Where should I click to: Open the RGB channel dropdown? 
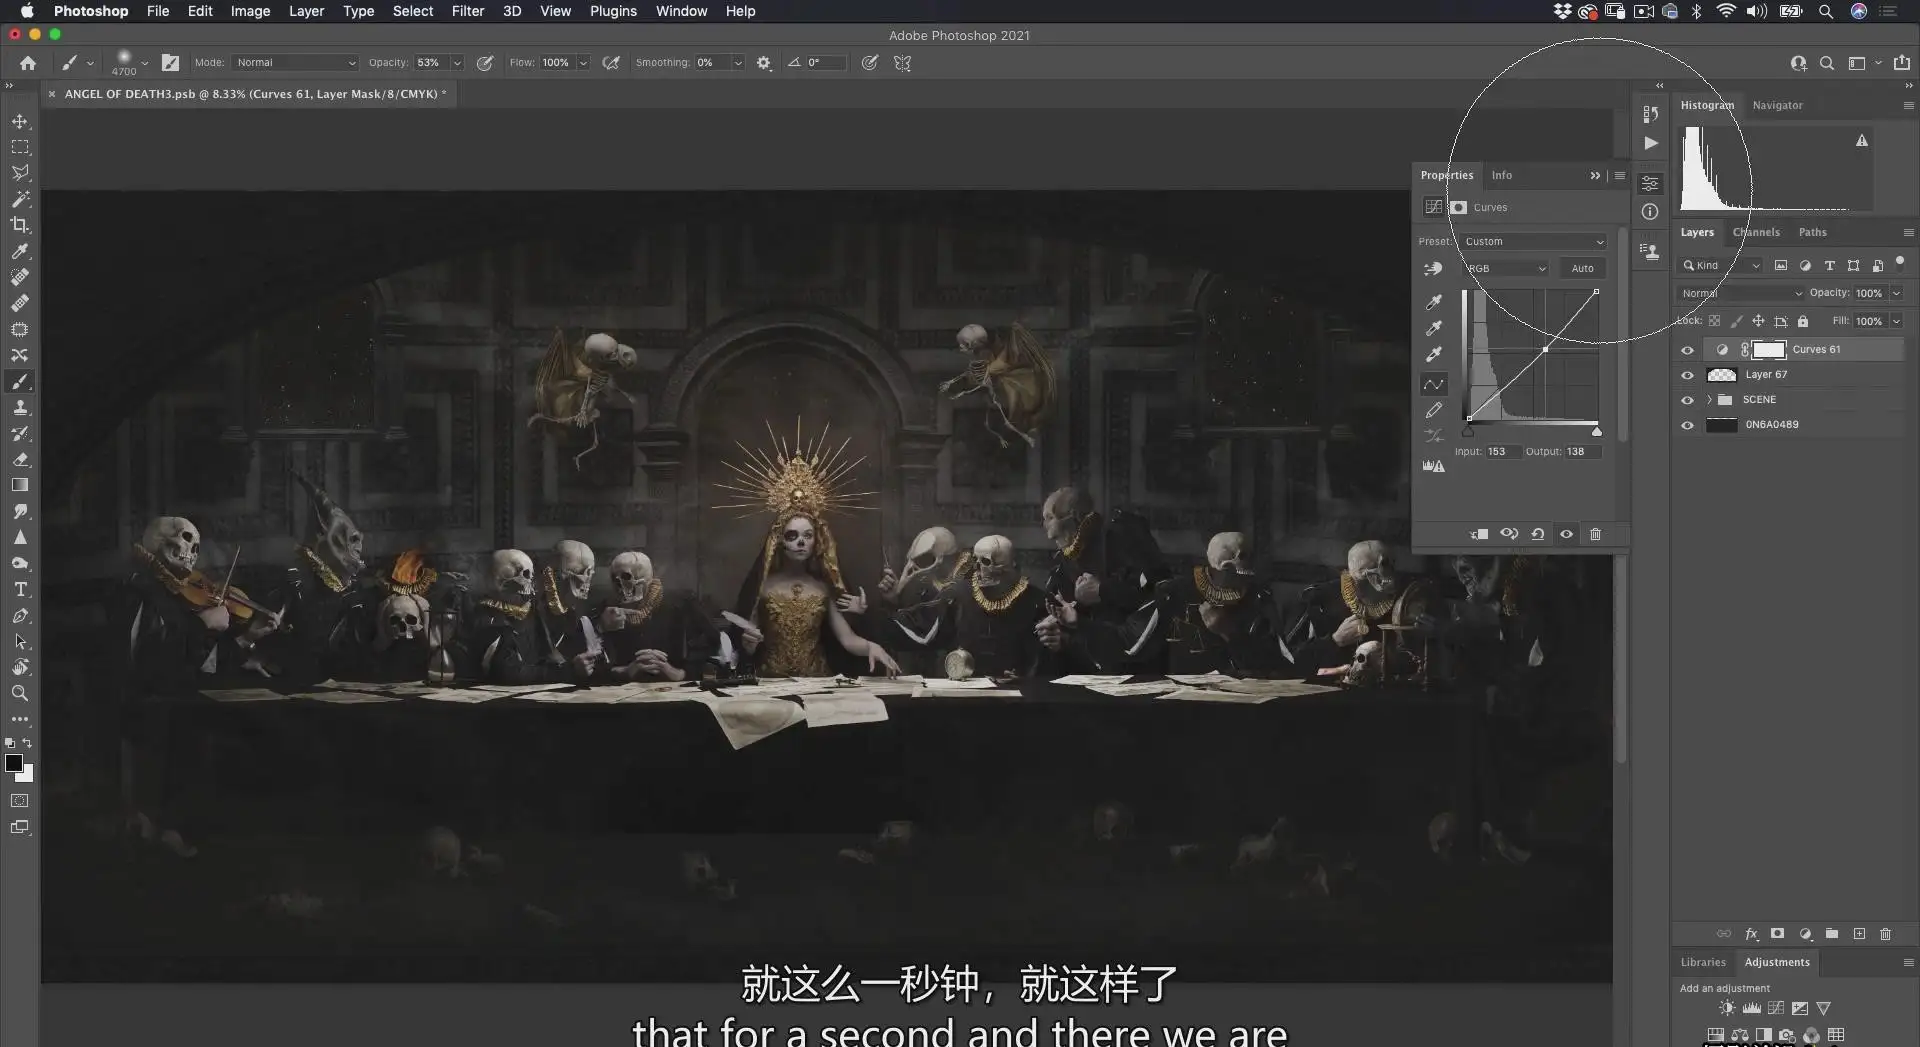tap(1506, 268)
